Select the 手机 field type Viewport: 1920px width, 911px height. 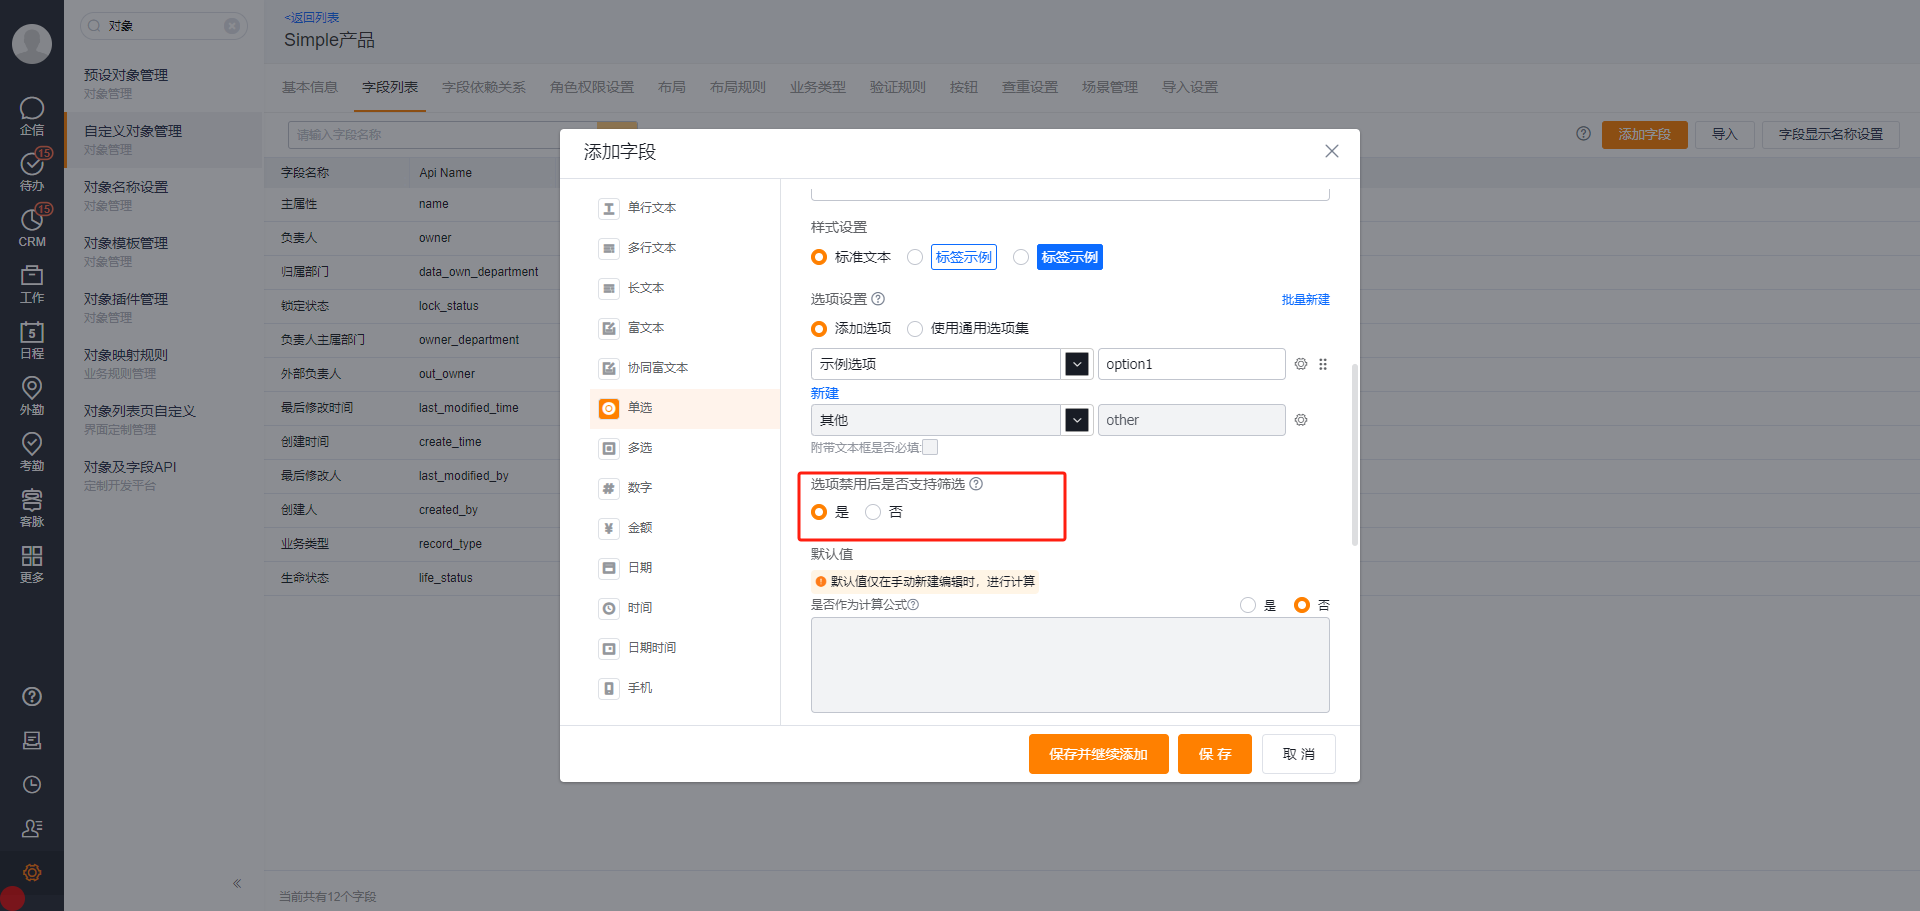coord(639,688)
